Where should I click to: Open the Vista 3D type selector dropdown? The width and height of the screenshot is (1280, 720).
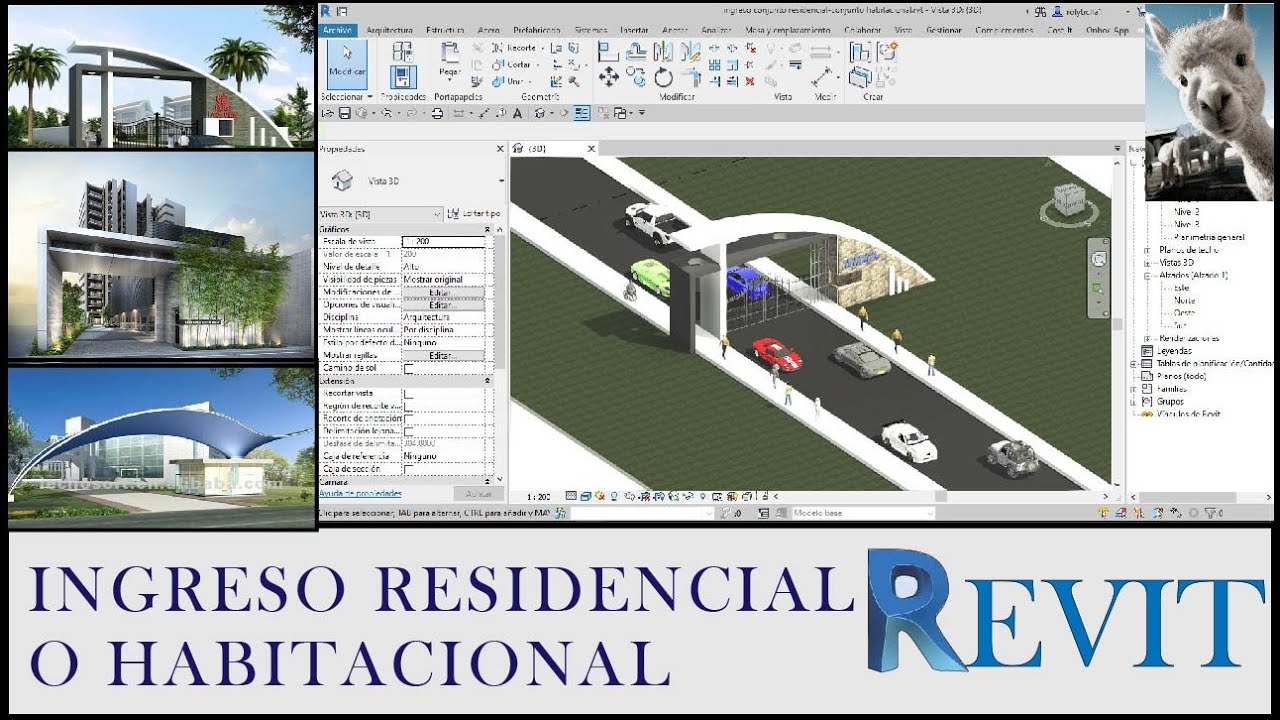click(501, 181)
